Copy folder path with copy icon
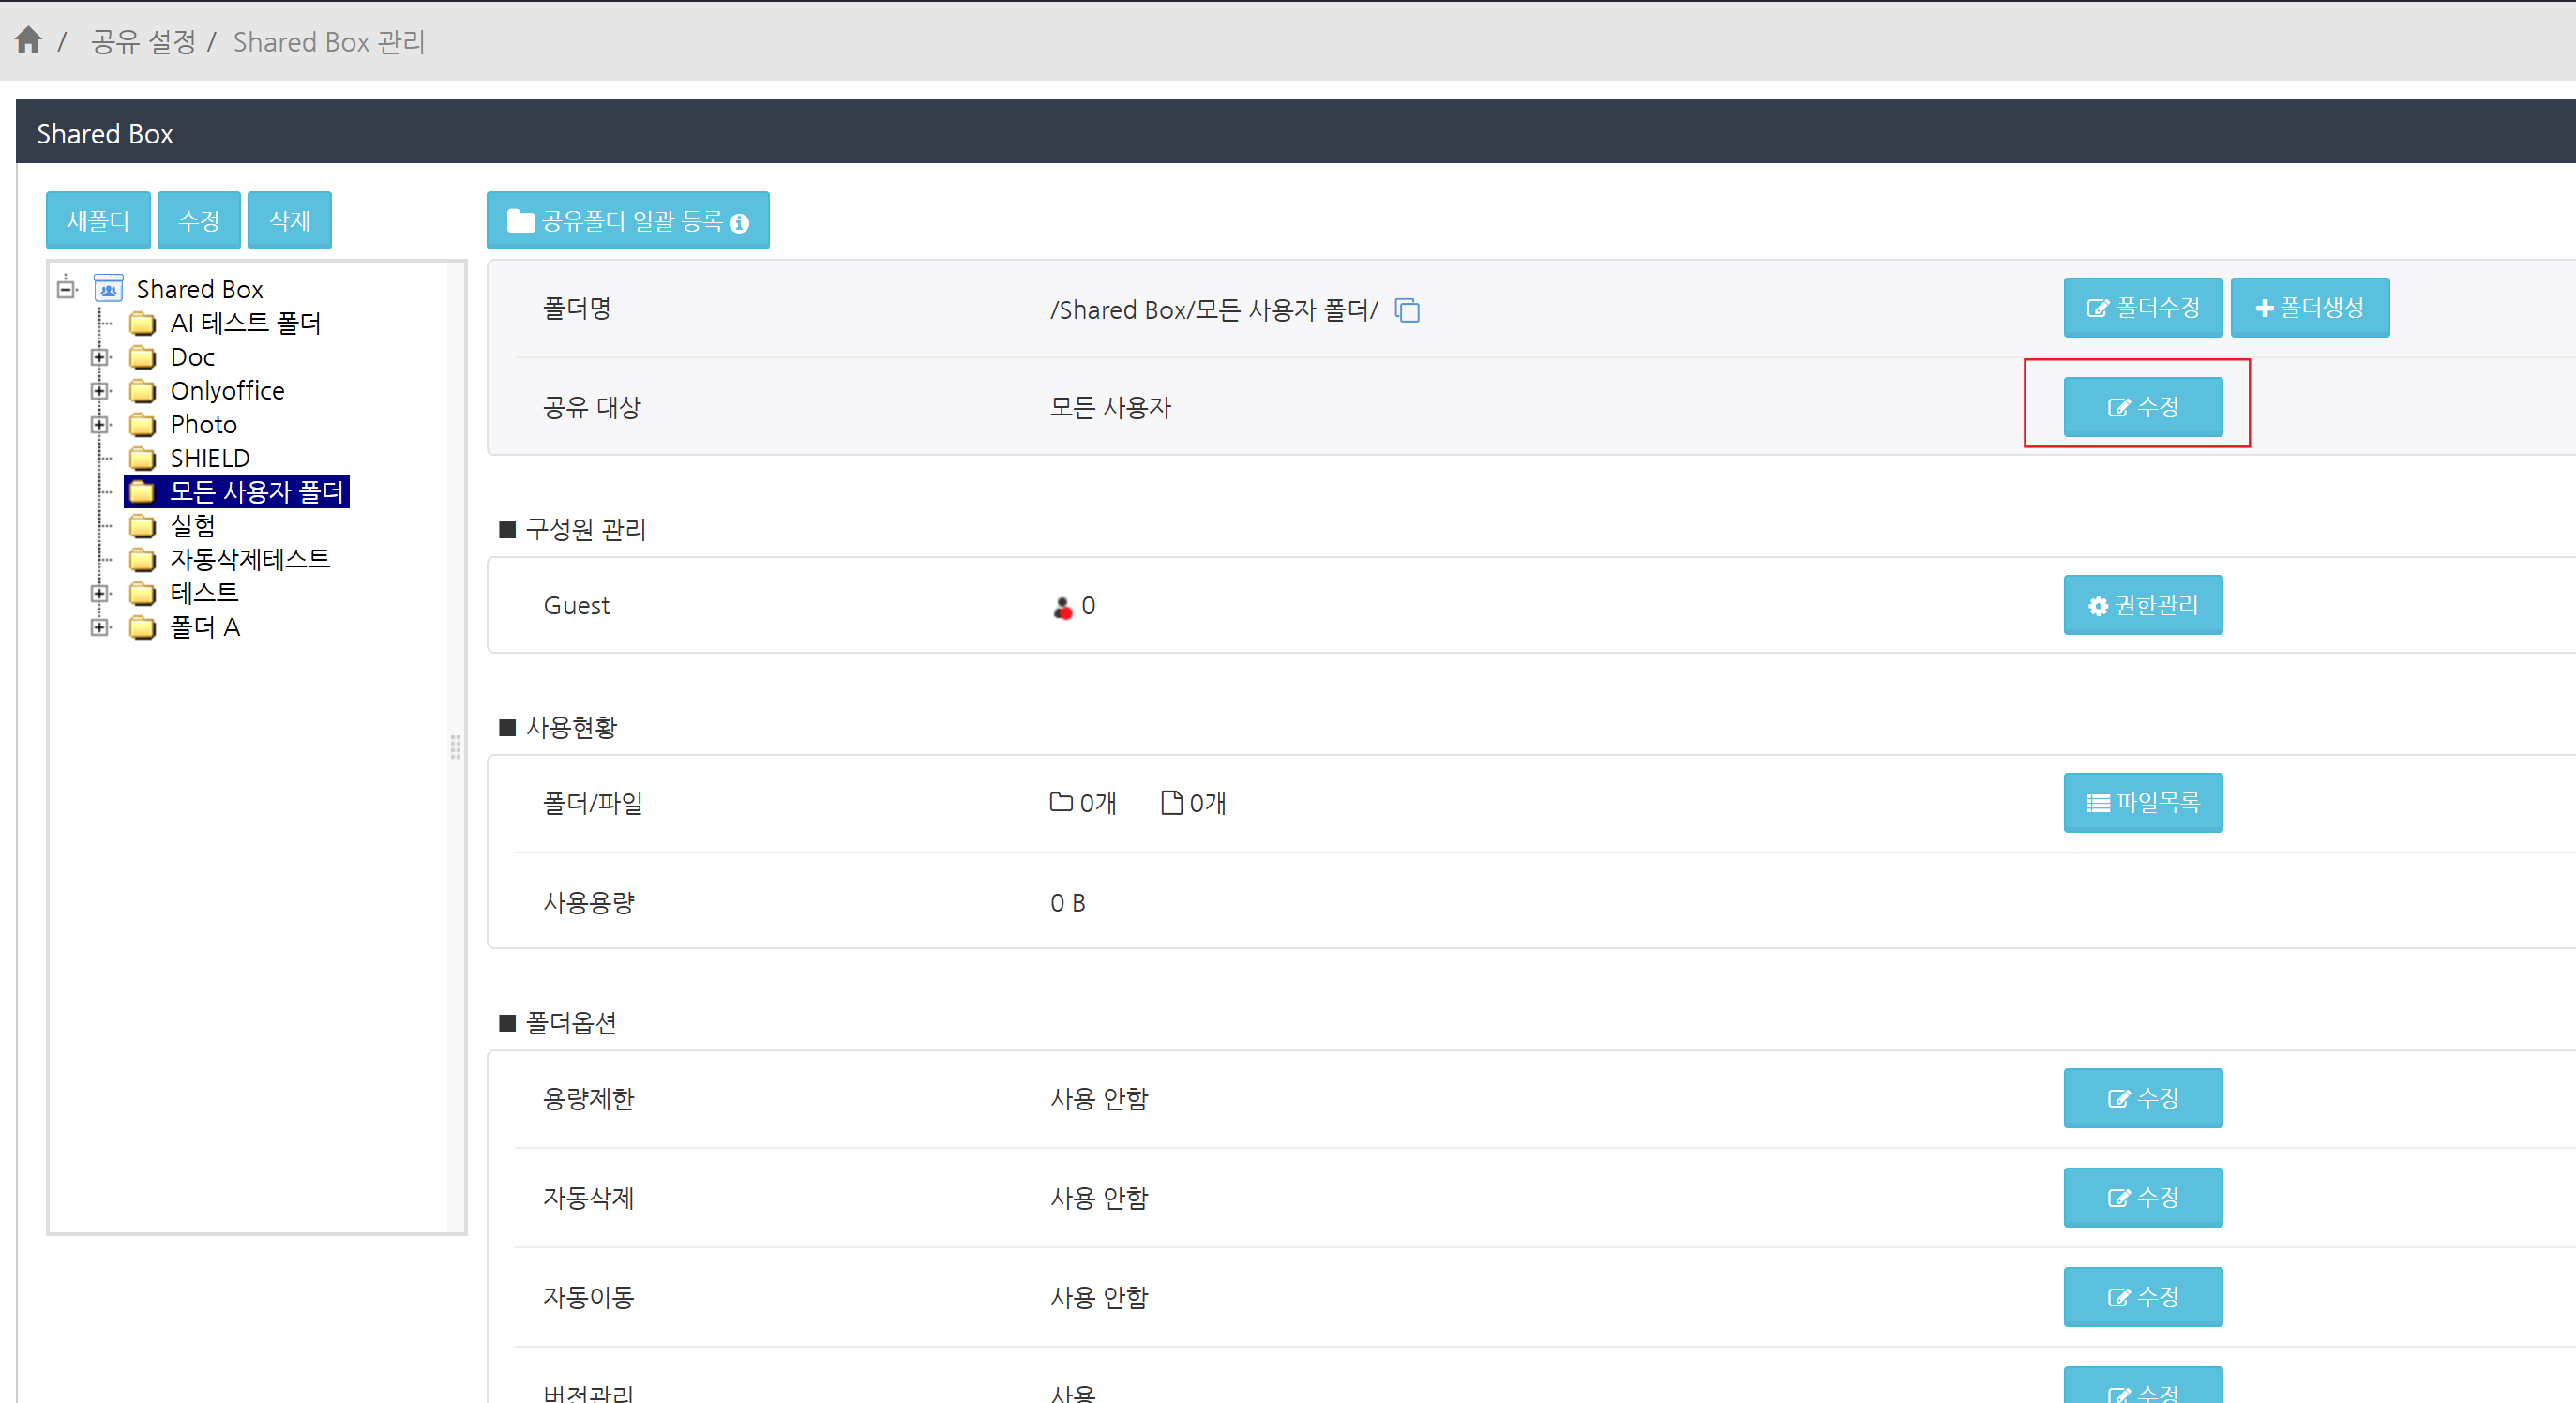The height and width of the screenshot is (1403, 2576). pyautogui.click(x=1407, y=311)
